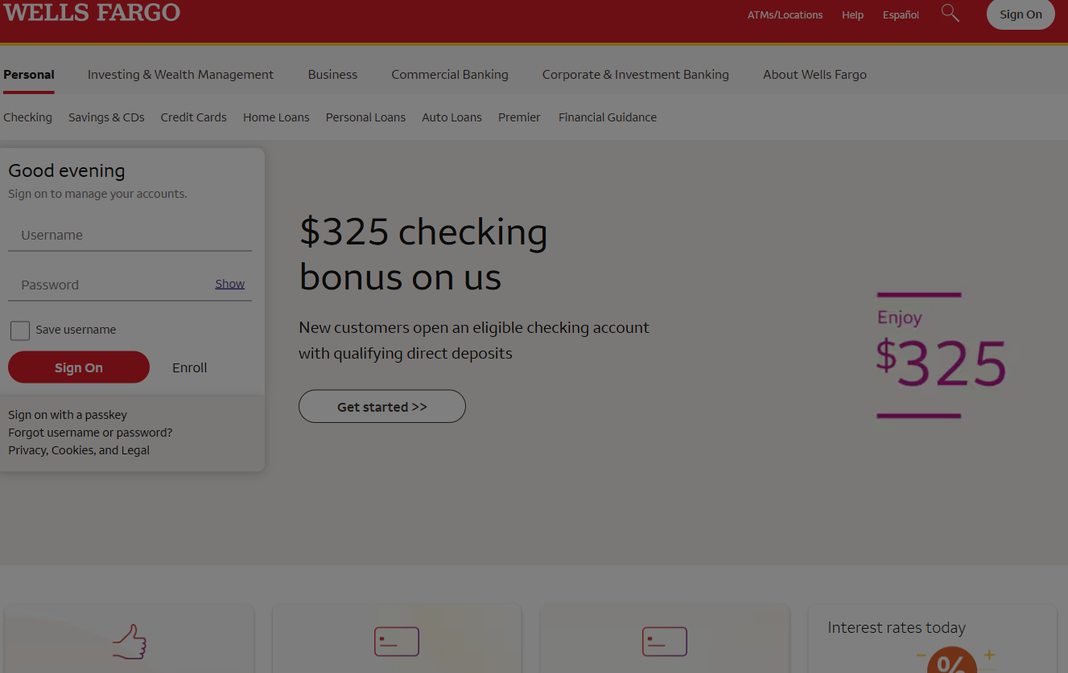Viewport: 1068px width, 673px height.
Task: Open Savings & CDs menu
Action: click(x=106, y=117)
